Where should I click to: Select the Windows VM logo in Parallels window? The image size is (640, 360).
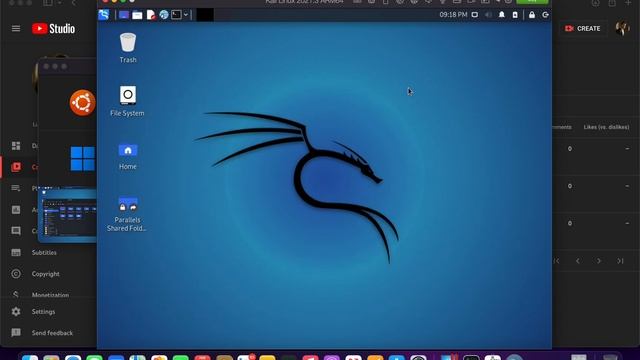click(x=83, y=159)
